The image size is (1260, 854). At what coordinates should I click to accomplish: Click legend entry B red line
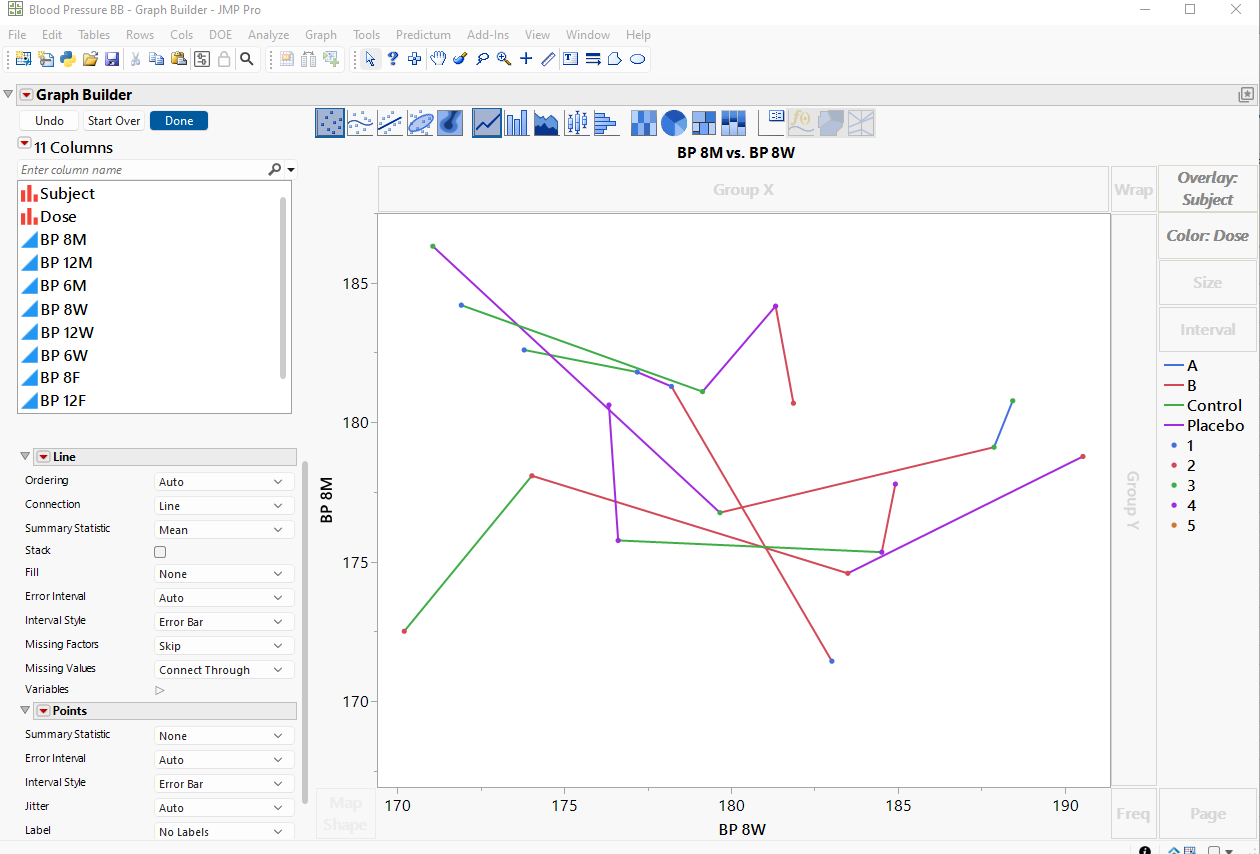1173,386
